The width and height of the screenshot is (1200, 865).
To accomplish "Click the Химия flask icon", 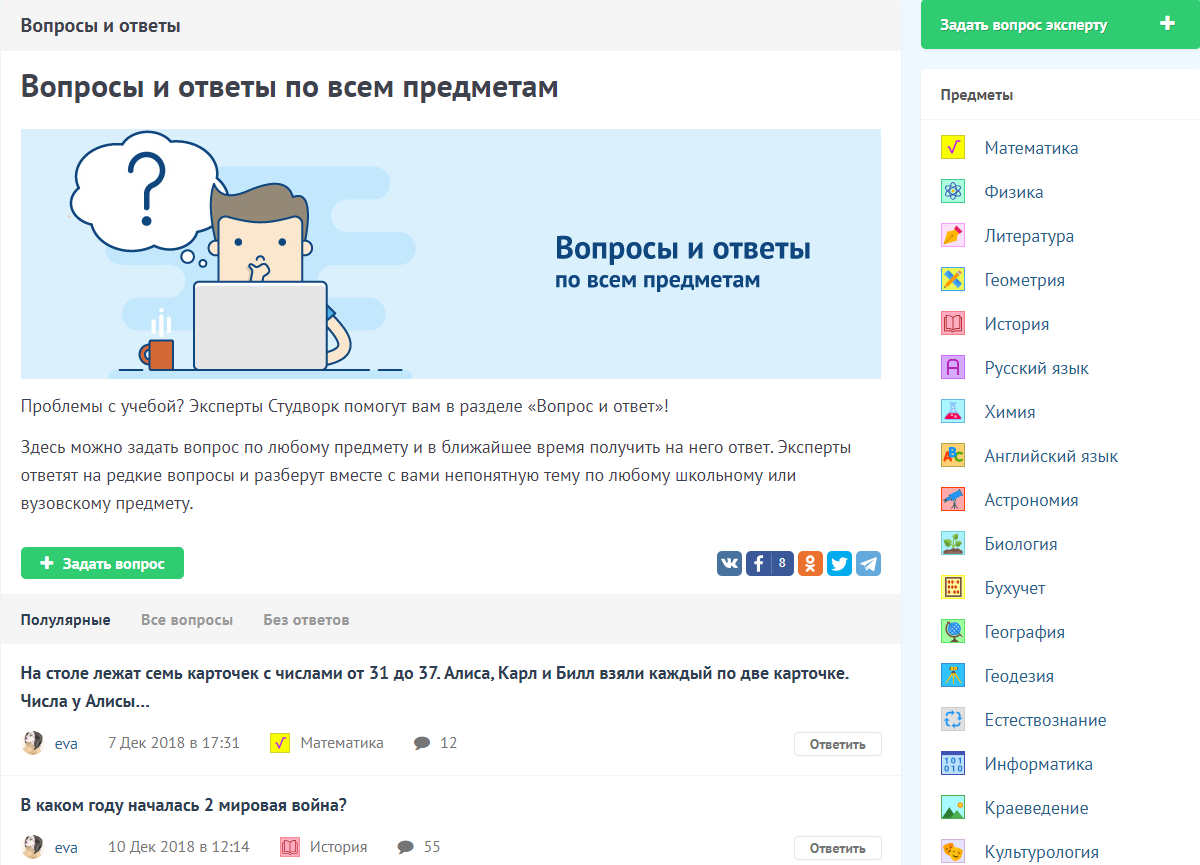I will [x=953, y=412].
